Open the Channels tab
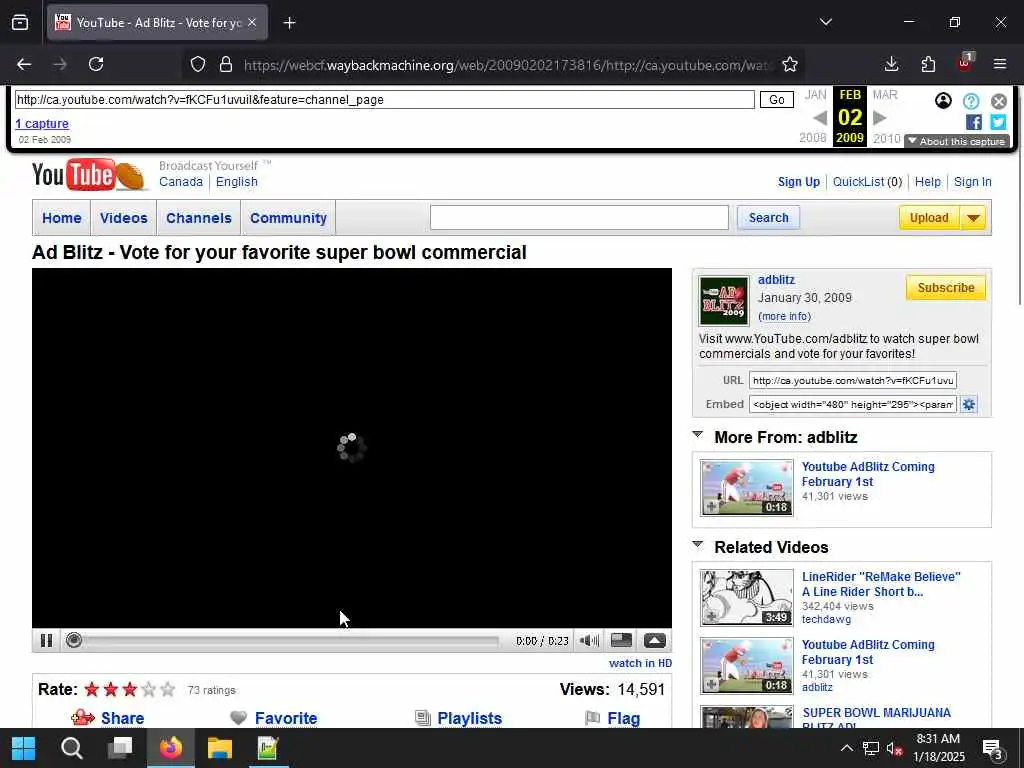 pos(199,218)
